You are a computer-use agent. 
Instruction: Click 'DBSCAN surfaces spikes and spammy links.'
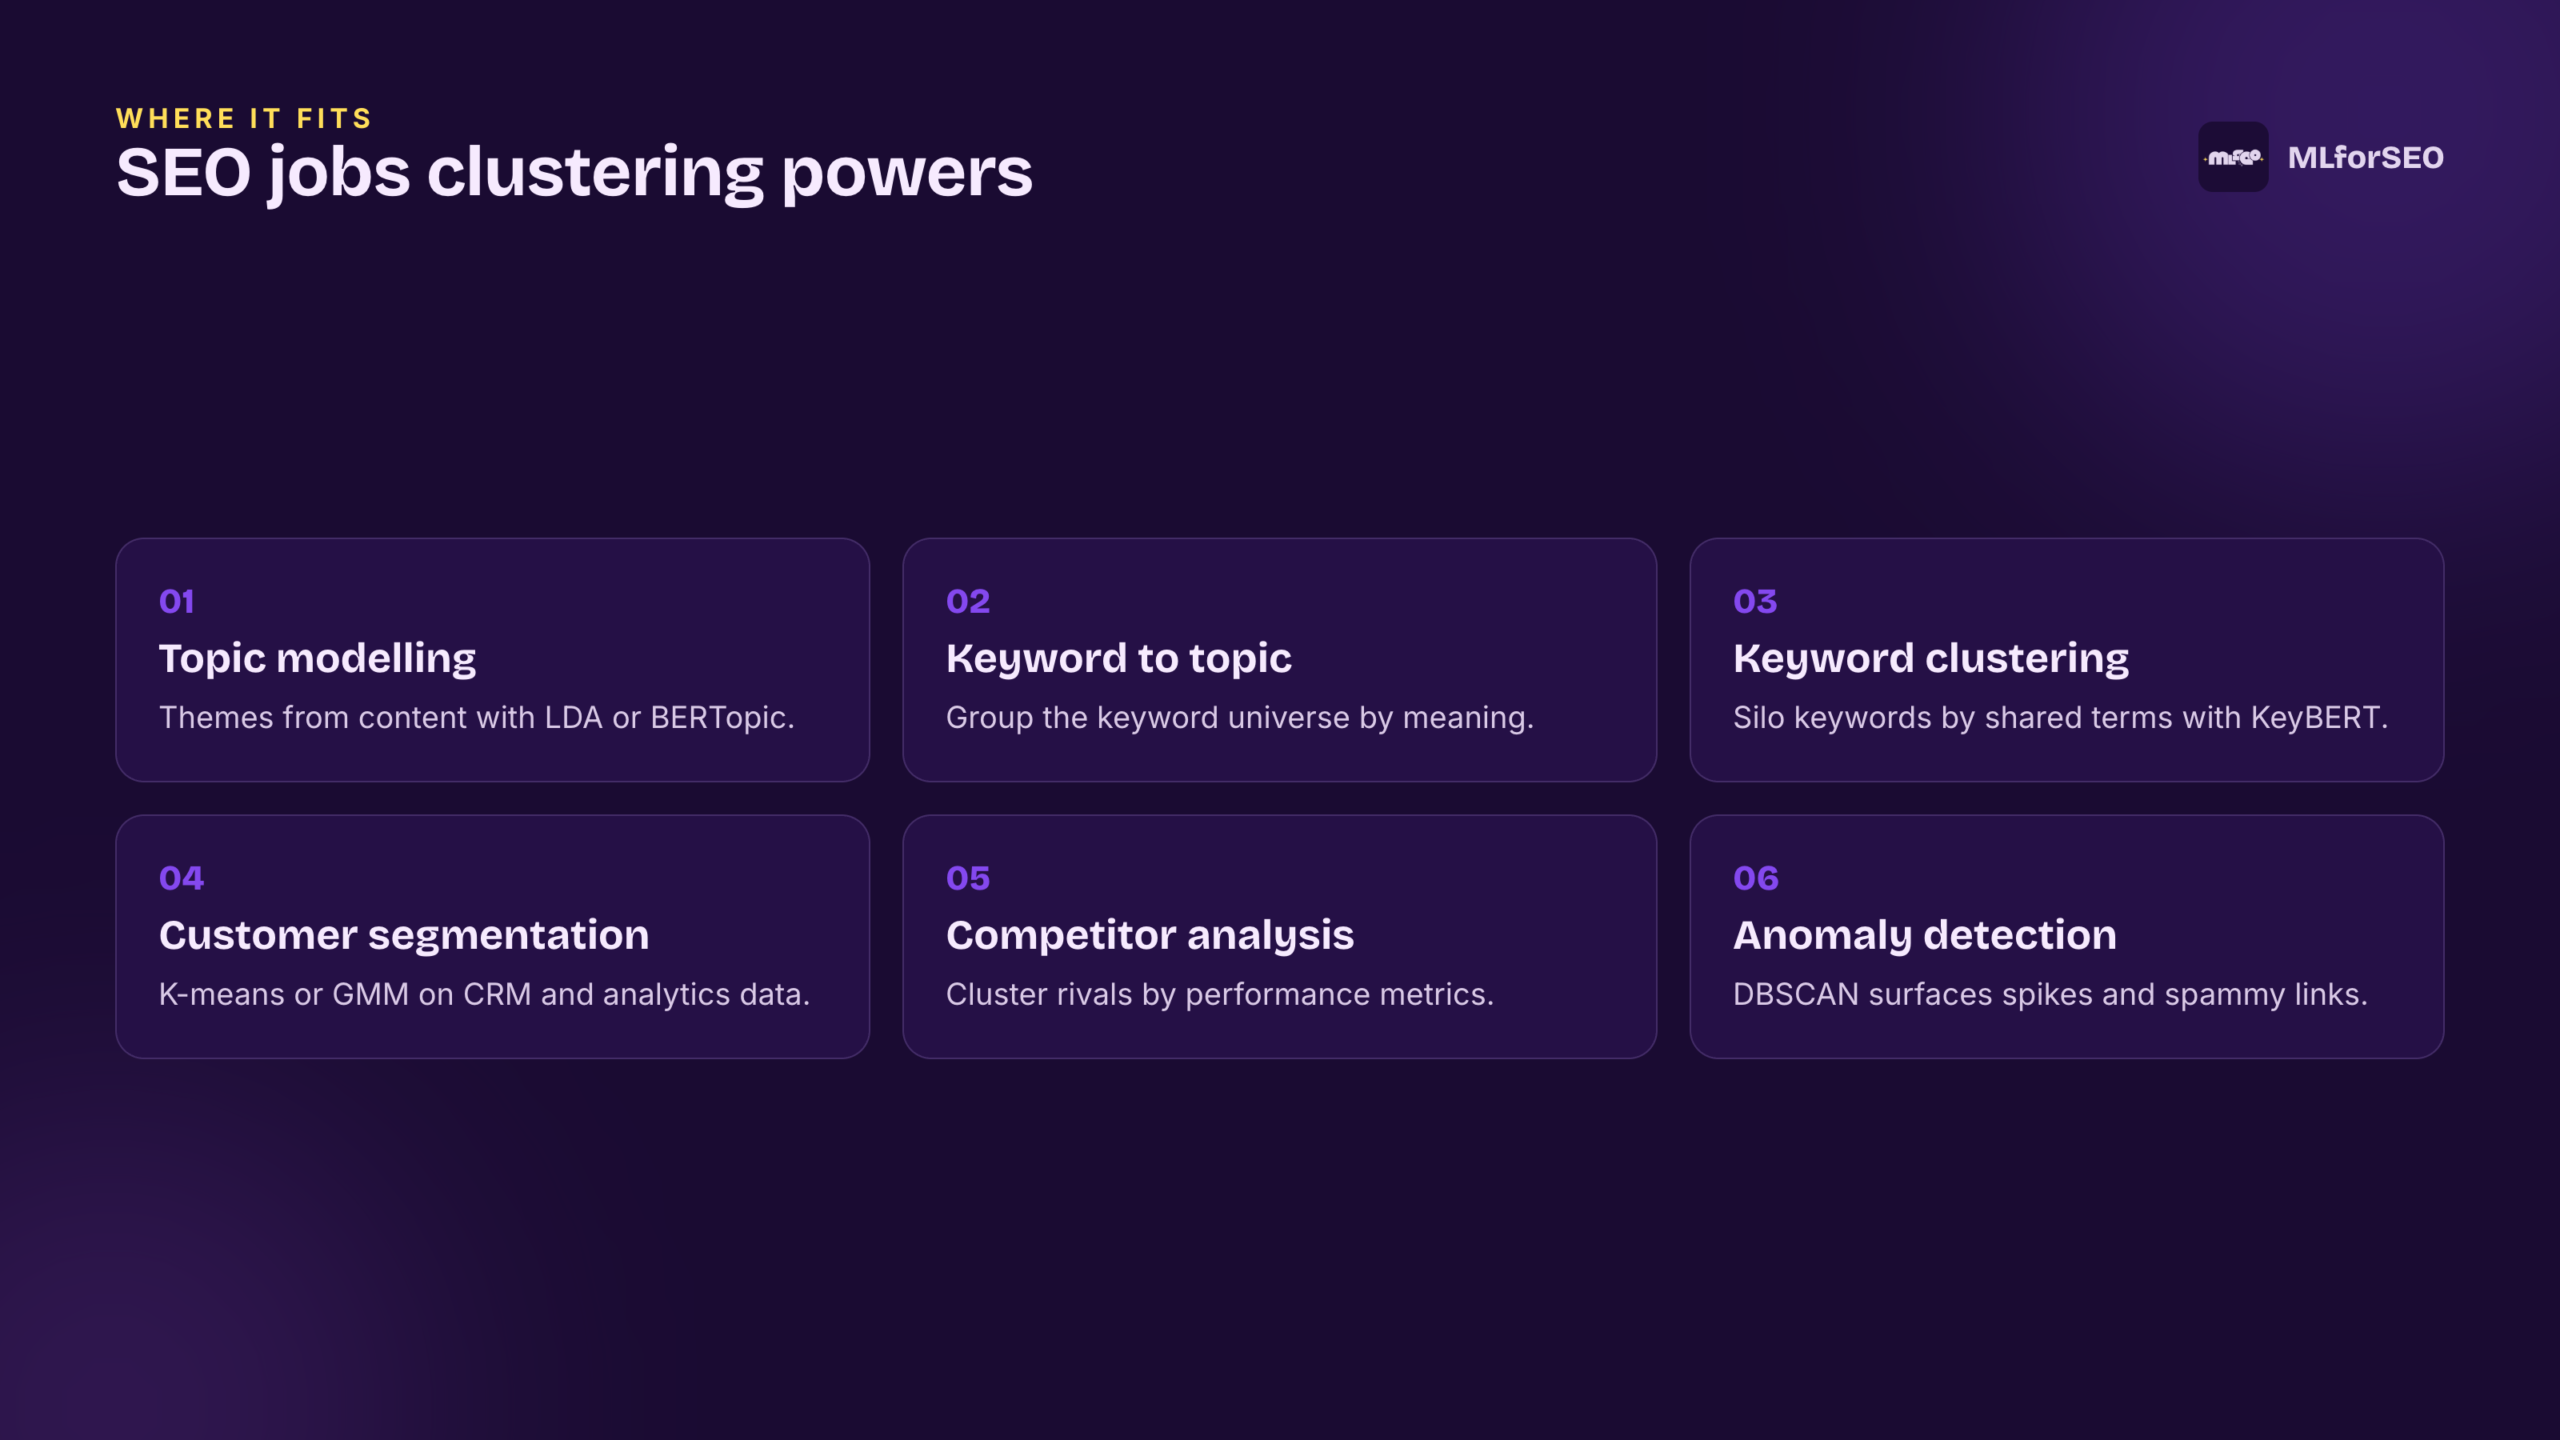pos(2051,995)
